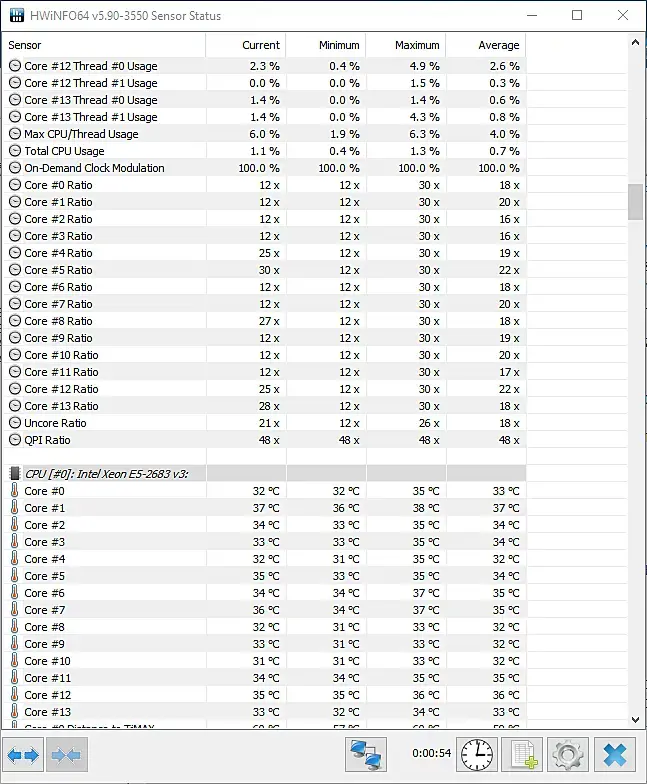Open sensor settings gear icon

tap(568, 754)
